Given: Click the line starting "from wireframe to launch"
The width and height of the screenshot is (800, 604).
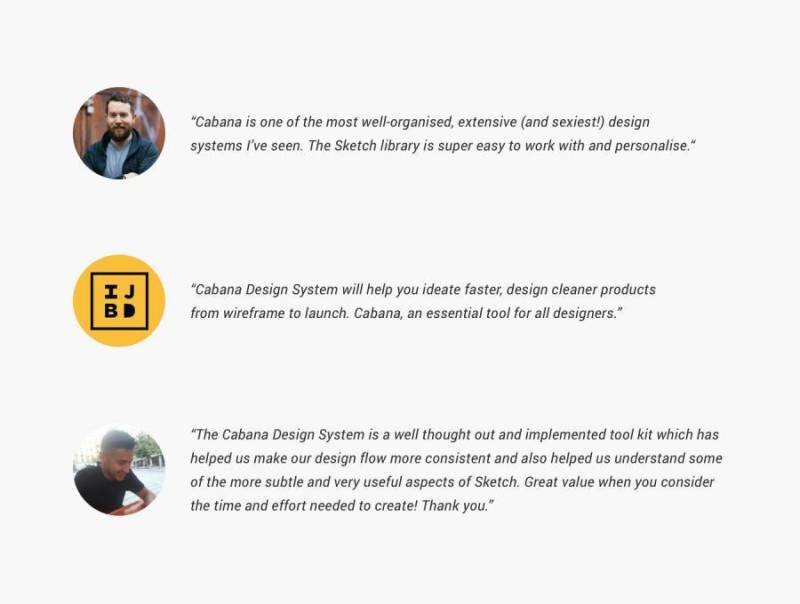Looking at the screenshot, I should tap(406, 313).
